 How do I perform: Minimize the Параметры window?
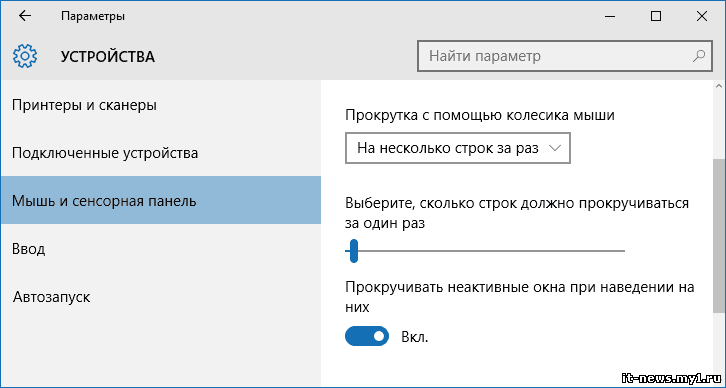point(611,16)
